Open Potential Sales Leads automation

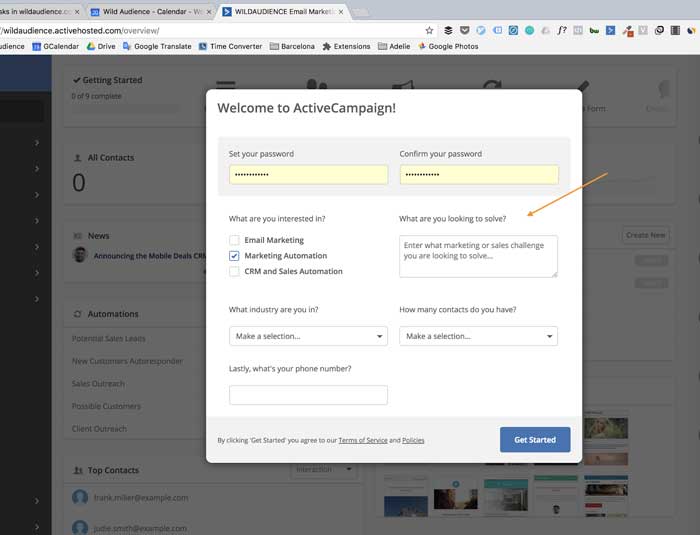click(108, 339)
